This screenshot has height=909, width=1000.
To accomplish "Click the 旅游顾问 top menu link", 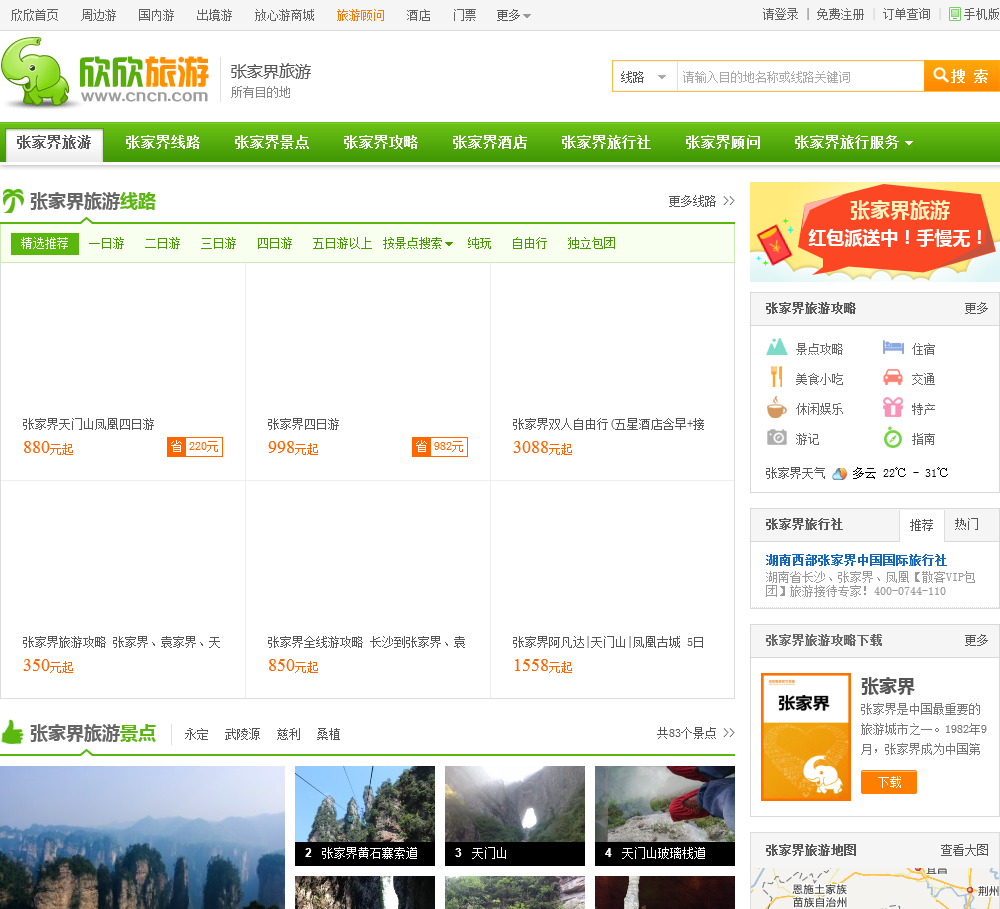I will [360, 15].
